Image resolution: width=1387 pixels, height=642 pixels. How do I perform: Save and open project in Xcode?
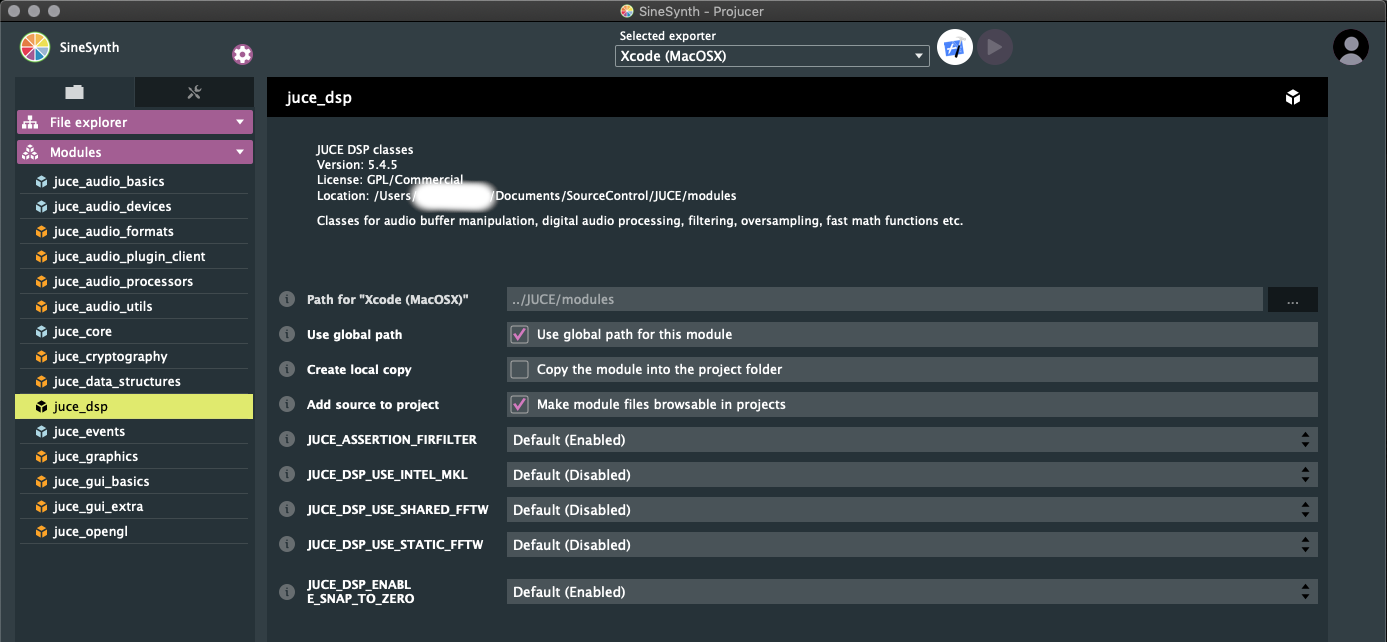tap(955, 47)
